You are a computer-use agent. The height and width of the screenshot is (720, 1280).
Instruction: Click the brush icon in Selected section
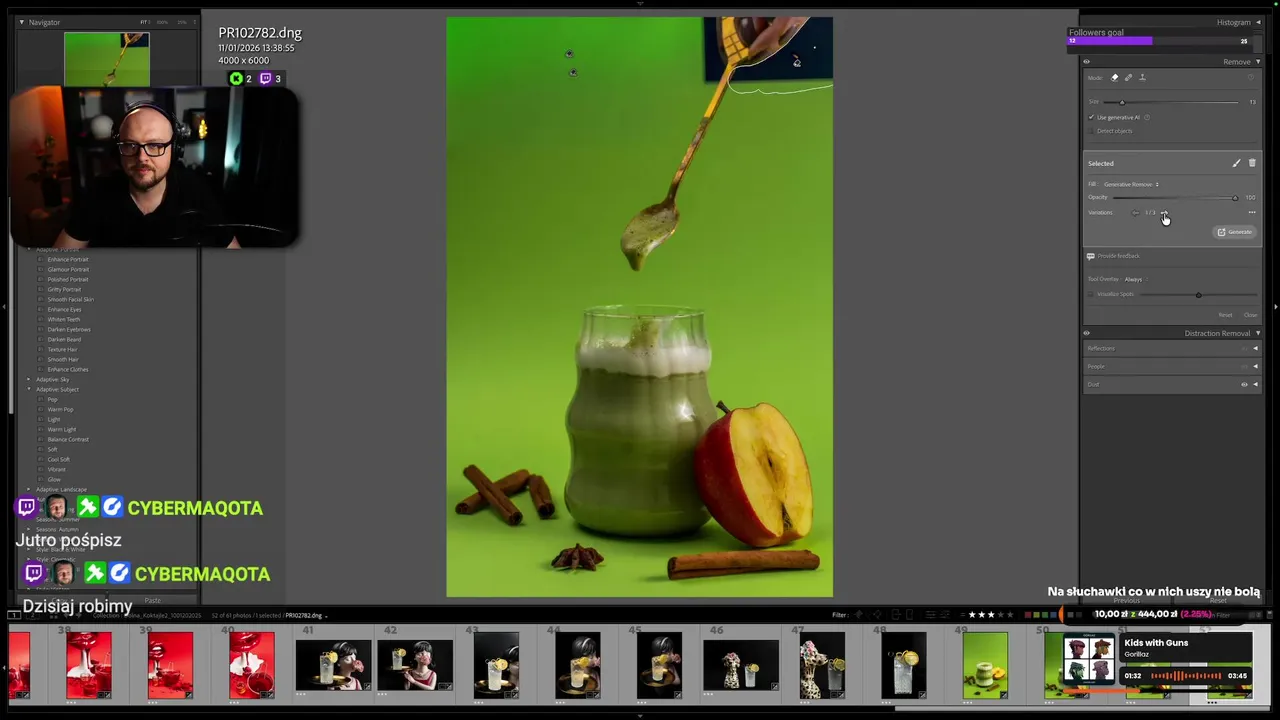1236,163
